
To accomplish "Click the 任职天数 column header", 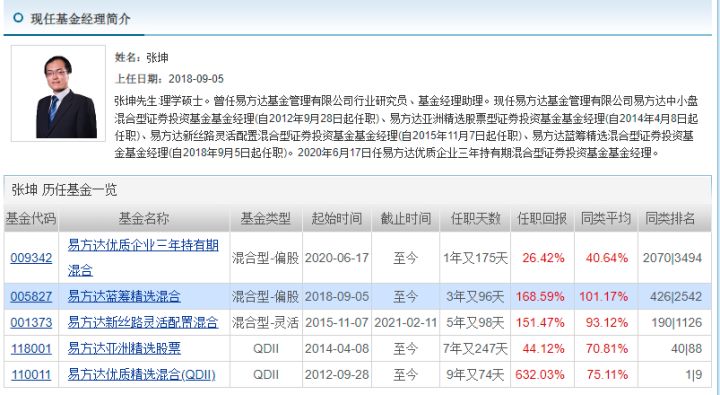I will pos(475,218).
